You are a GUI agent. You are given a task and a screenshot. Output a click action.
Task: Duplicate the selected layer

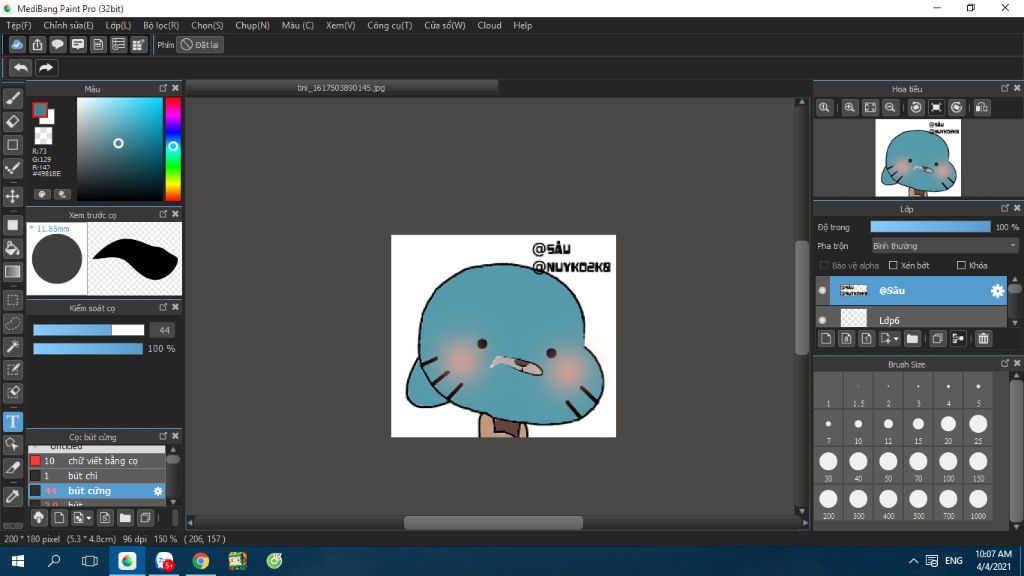(x=937, y=338)
